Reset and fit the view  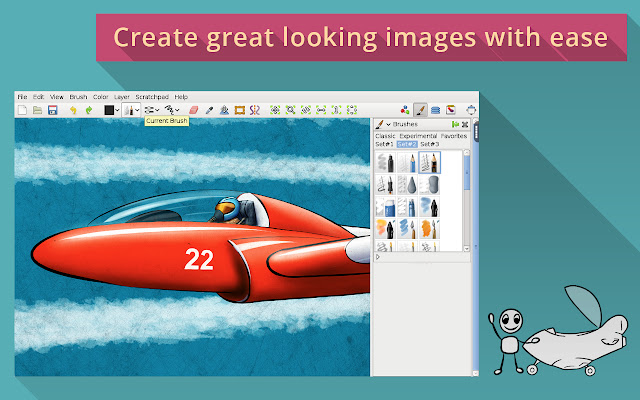pos(352,110)
